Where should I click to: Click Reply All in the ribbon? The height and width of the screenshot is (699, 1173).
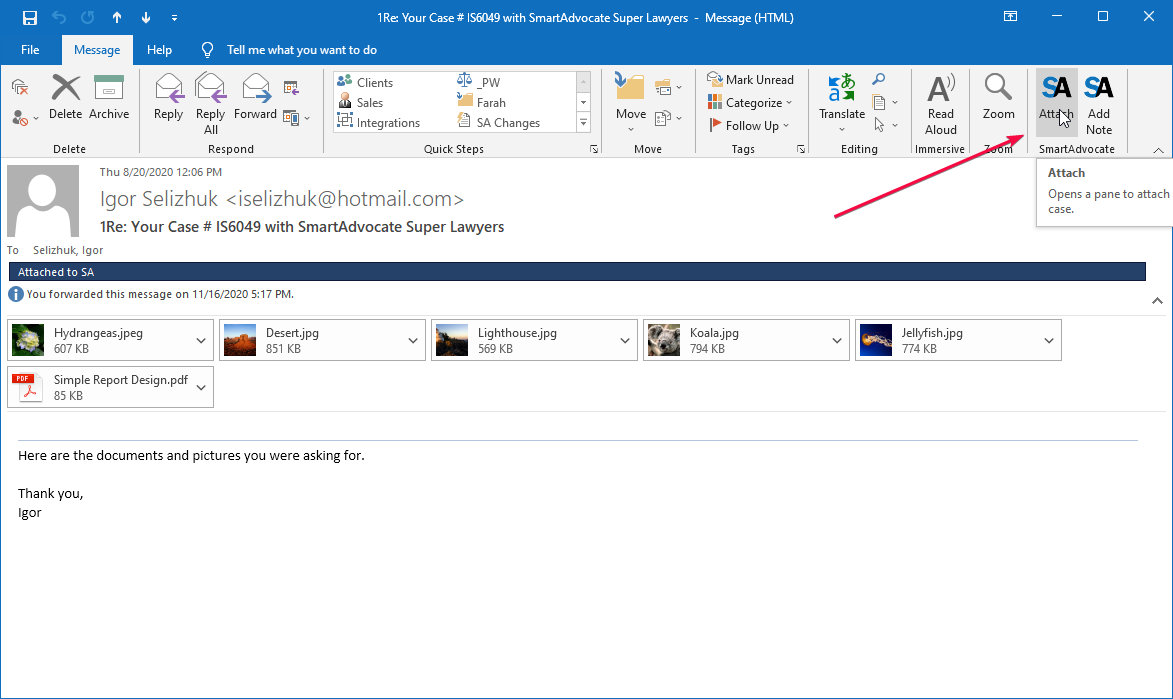211,102
